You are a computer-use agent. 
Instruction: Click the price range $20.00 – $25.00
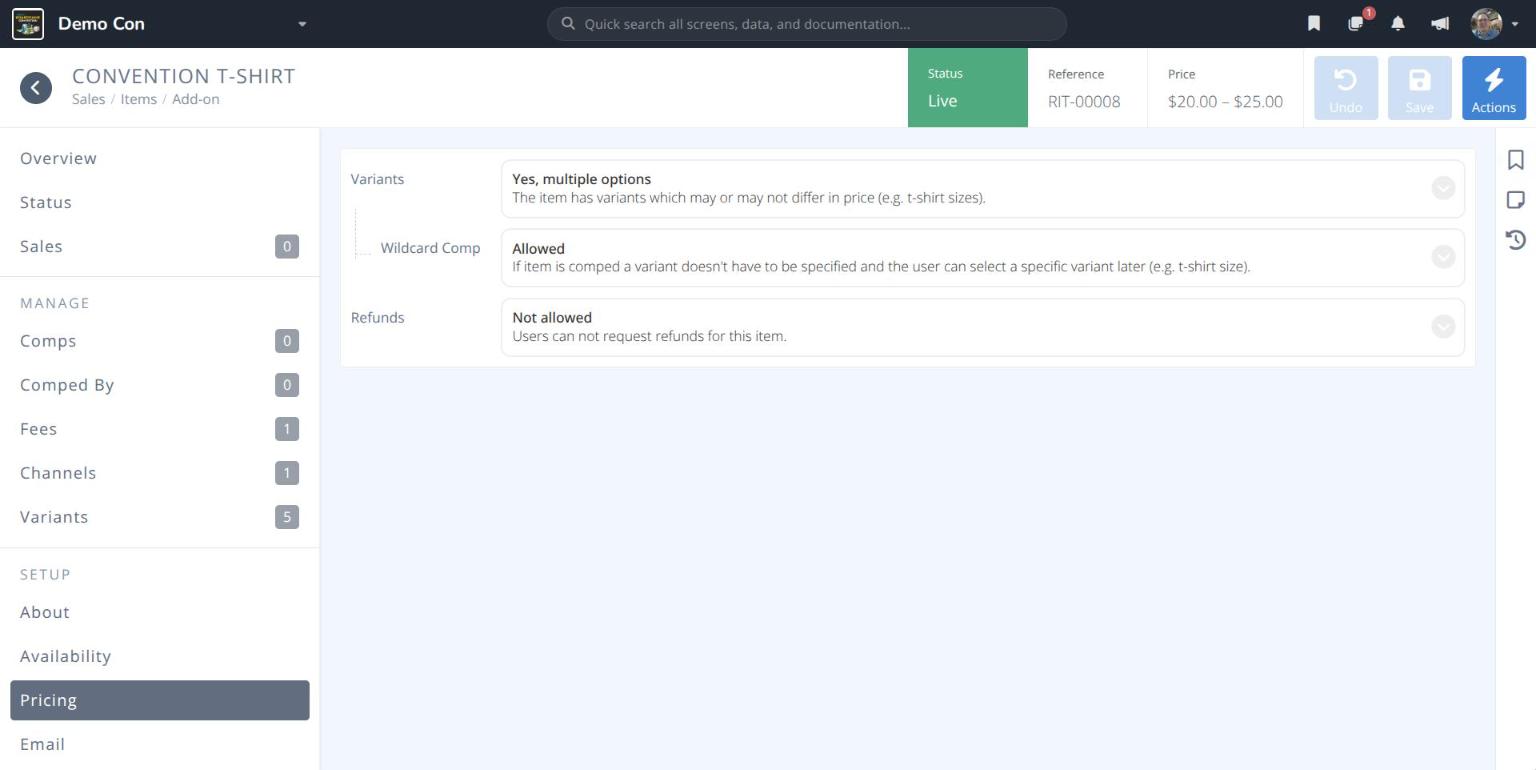coord(1225,101)
